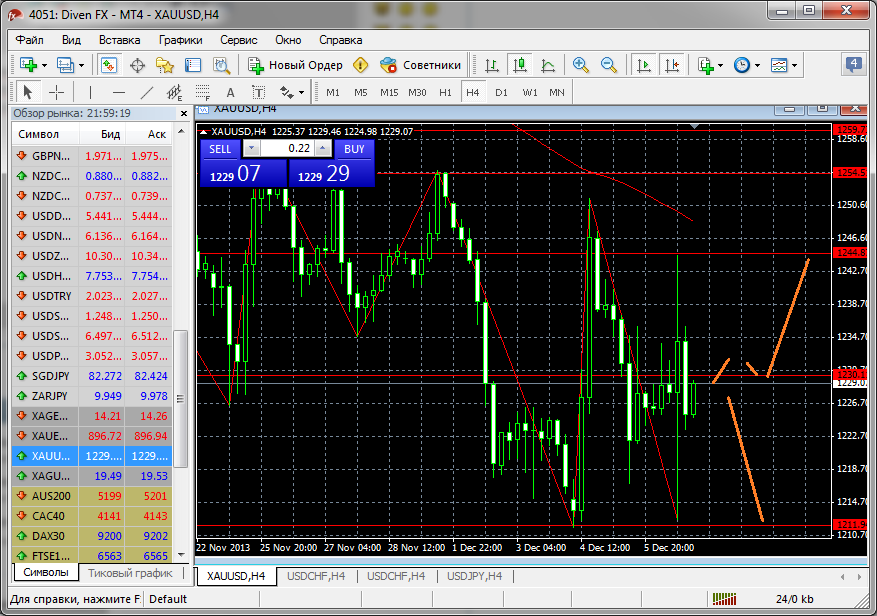Open the Profiles toolbar icon
Screen dimensions: 877x616
pos(65,65)
